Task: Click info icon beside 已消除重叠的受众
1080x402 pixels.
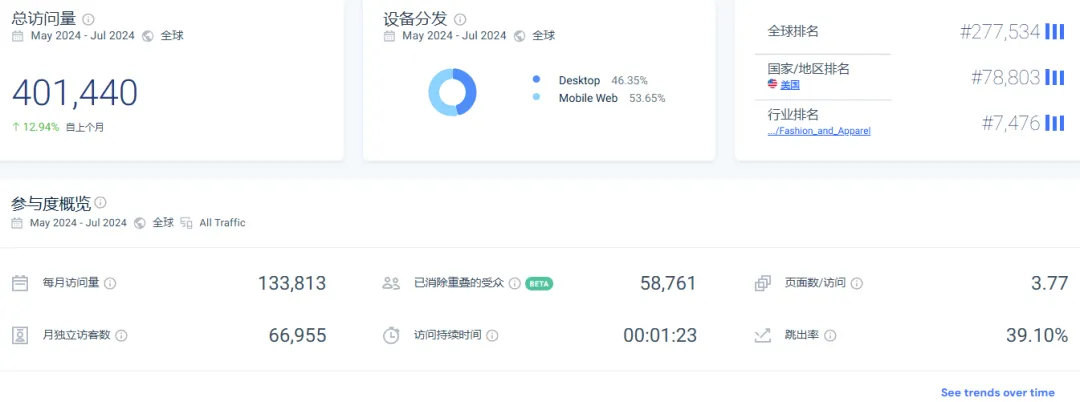Action: coord(514,284)
